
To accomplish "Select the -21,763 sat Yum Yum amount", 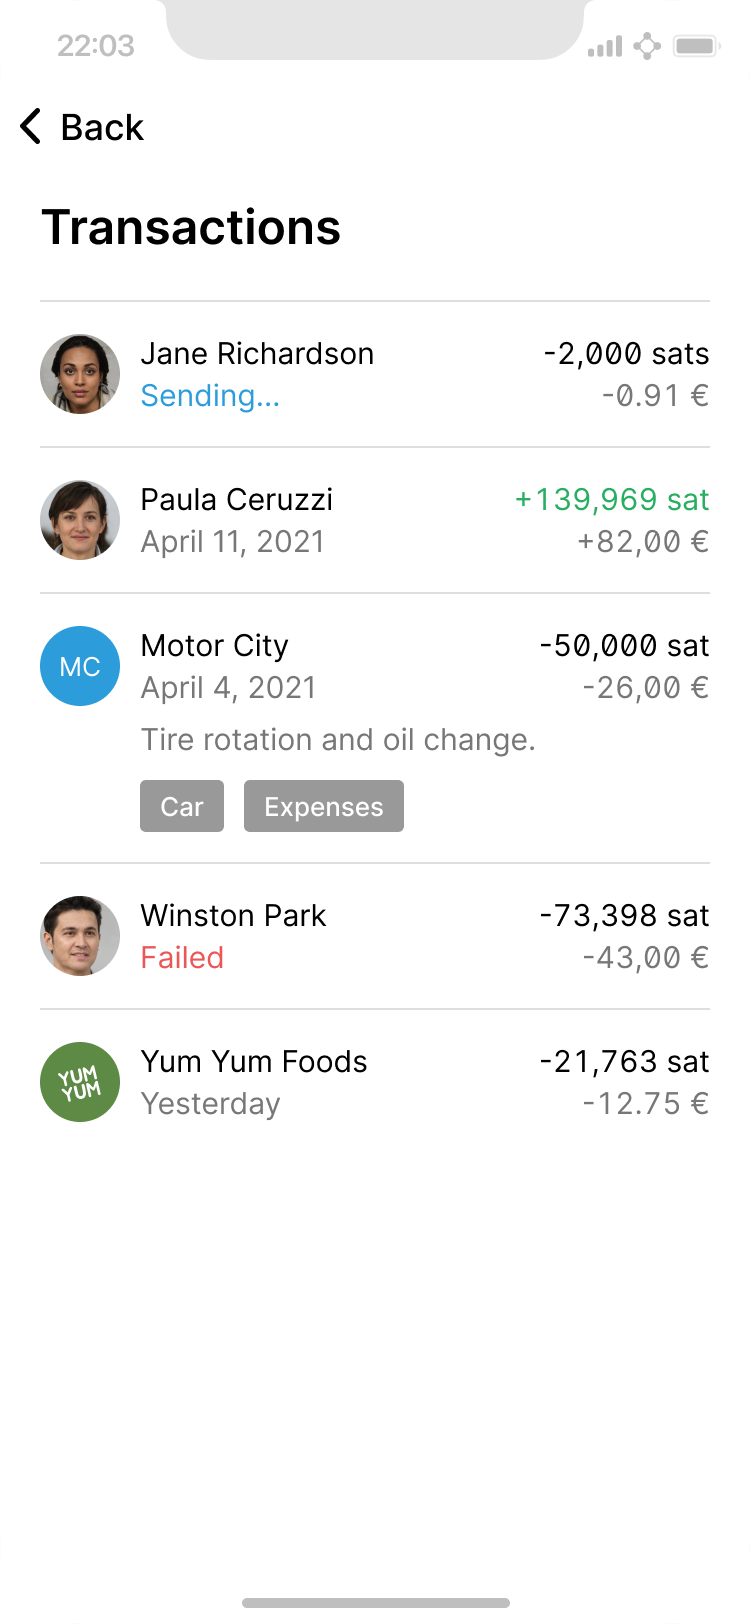I will point(624,1061).
